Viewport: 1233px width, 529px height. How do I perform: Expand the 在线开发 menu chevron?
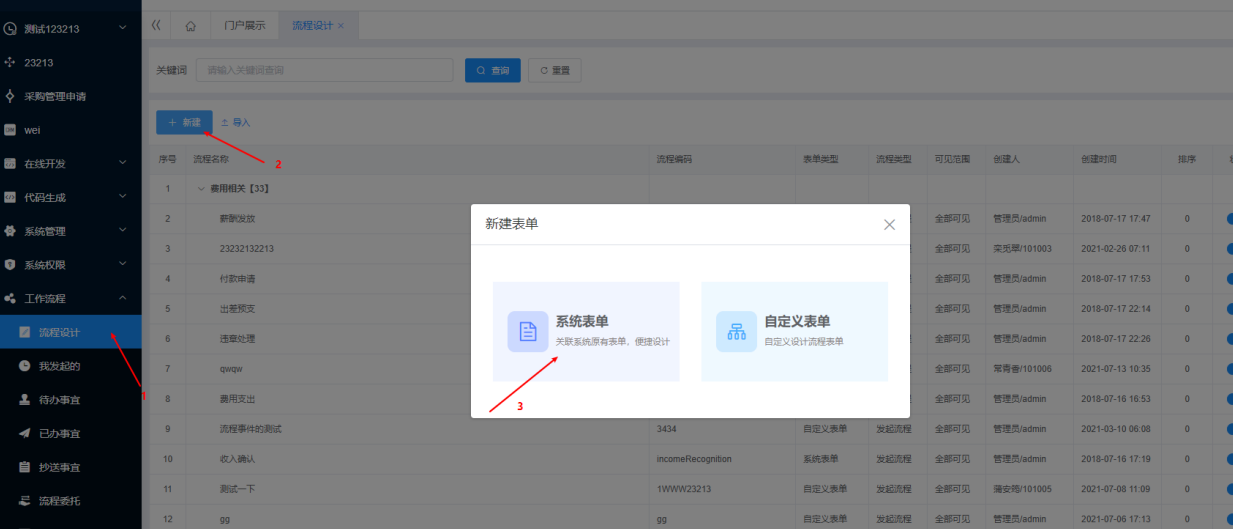point(122,162)
